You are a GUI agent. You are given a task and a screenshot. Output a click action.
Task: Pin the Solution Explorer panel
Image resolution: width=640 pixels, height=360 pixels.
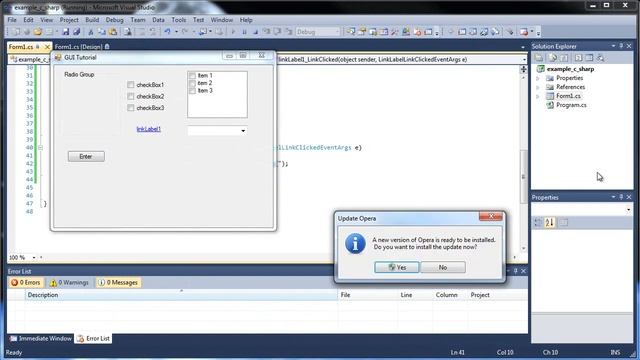(621, 47)
